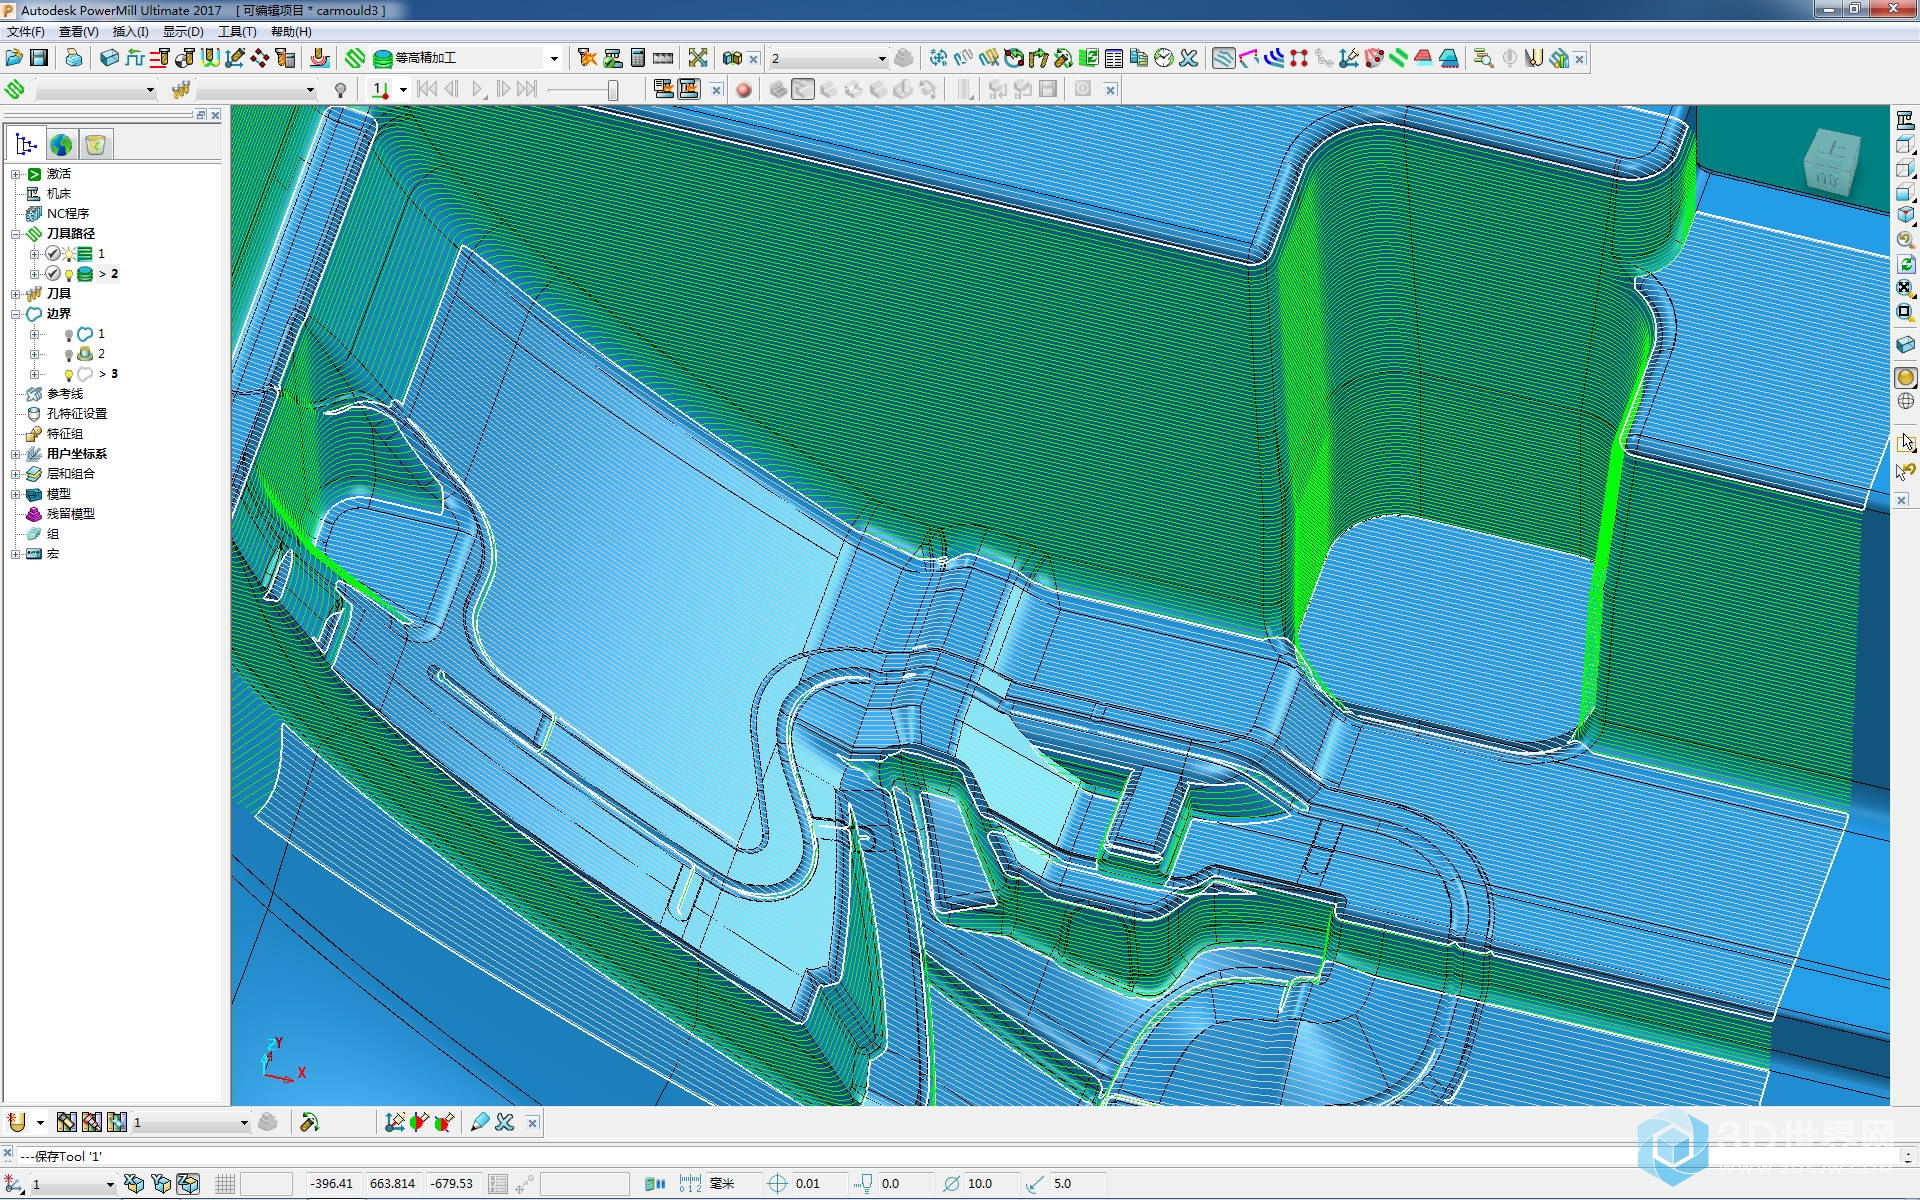Toggle lightbulb for boundary 1
Screen dimensions: 1920x1200
pyautogui.click(x=69, y=334)
